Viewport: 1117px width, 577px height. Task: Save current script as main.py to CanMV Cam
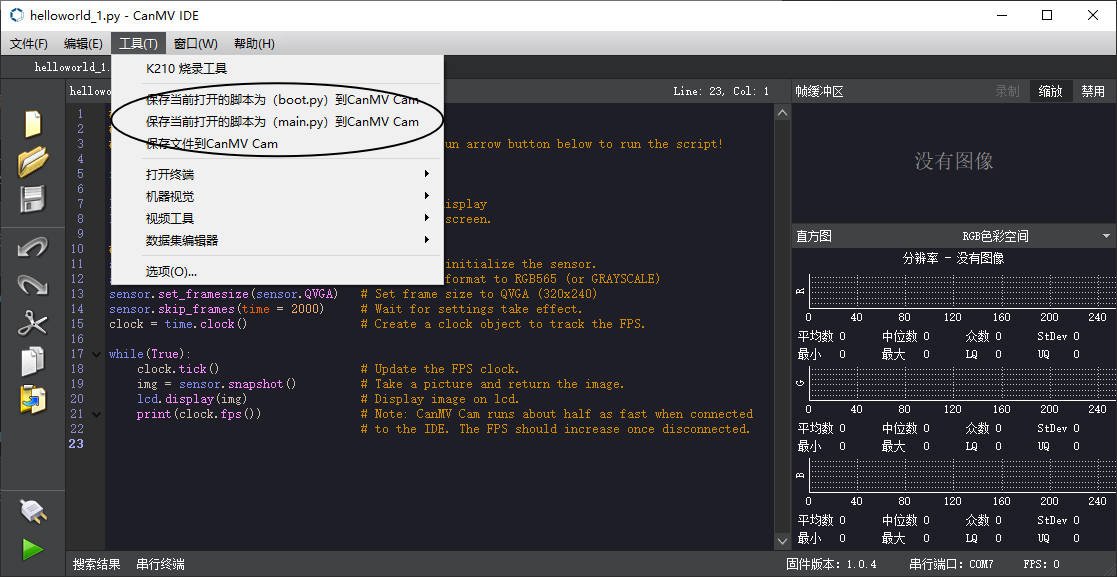tap(278, 122)
